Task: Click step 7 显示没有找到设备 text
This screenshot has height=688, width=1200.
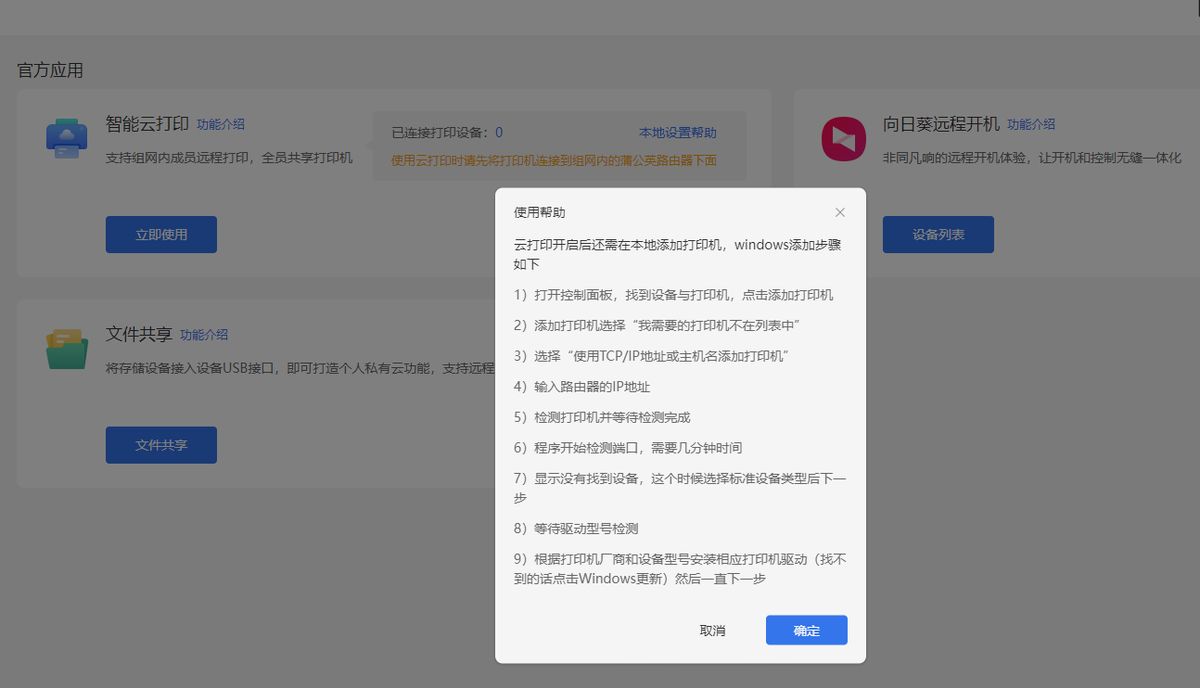Action: [680, 488]
